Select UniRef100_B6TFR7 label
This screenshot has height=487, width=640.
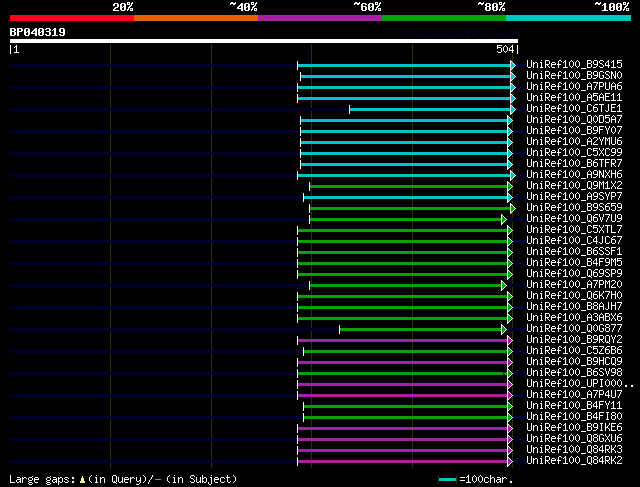[x=574, y=163]
